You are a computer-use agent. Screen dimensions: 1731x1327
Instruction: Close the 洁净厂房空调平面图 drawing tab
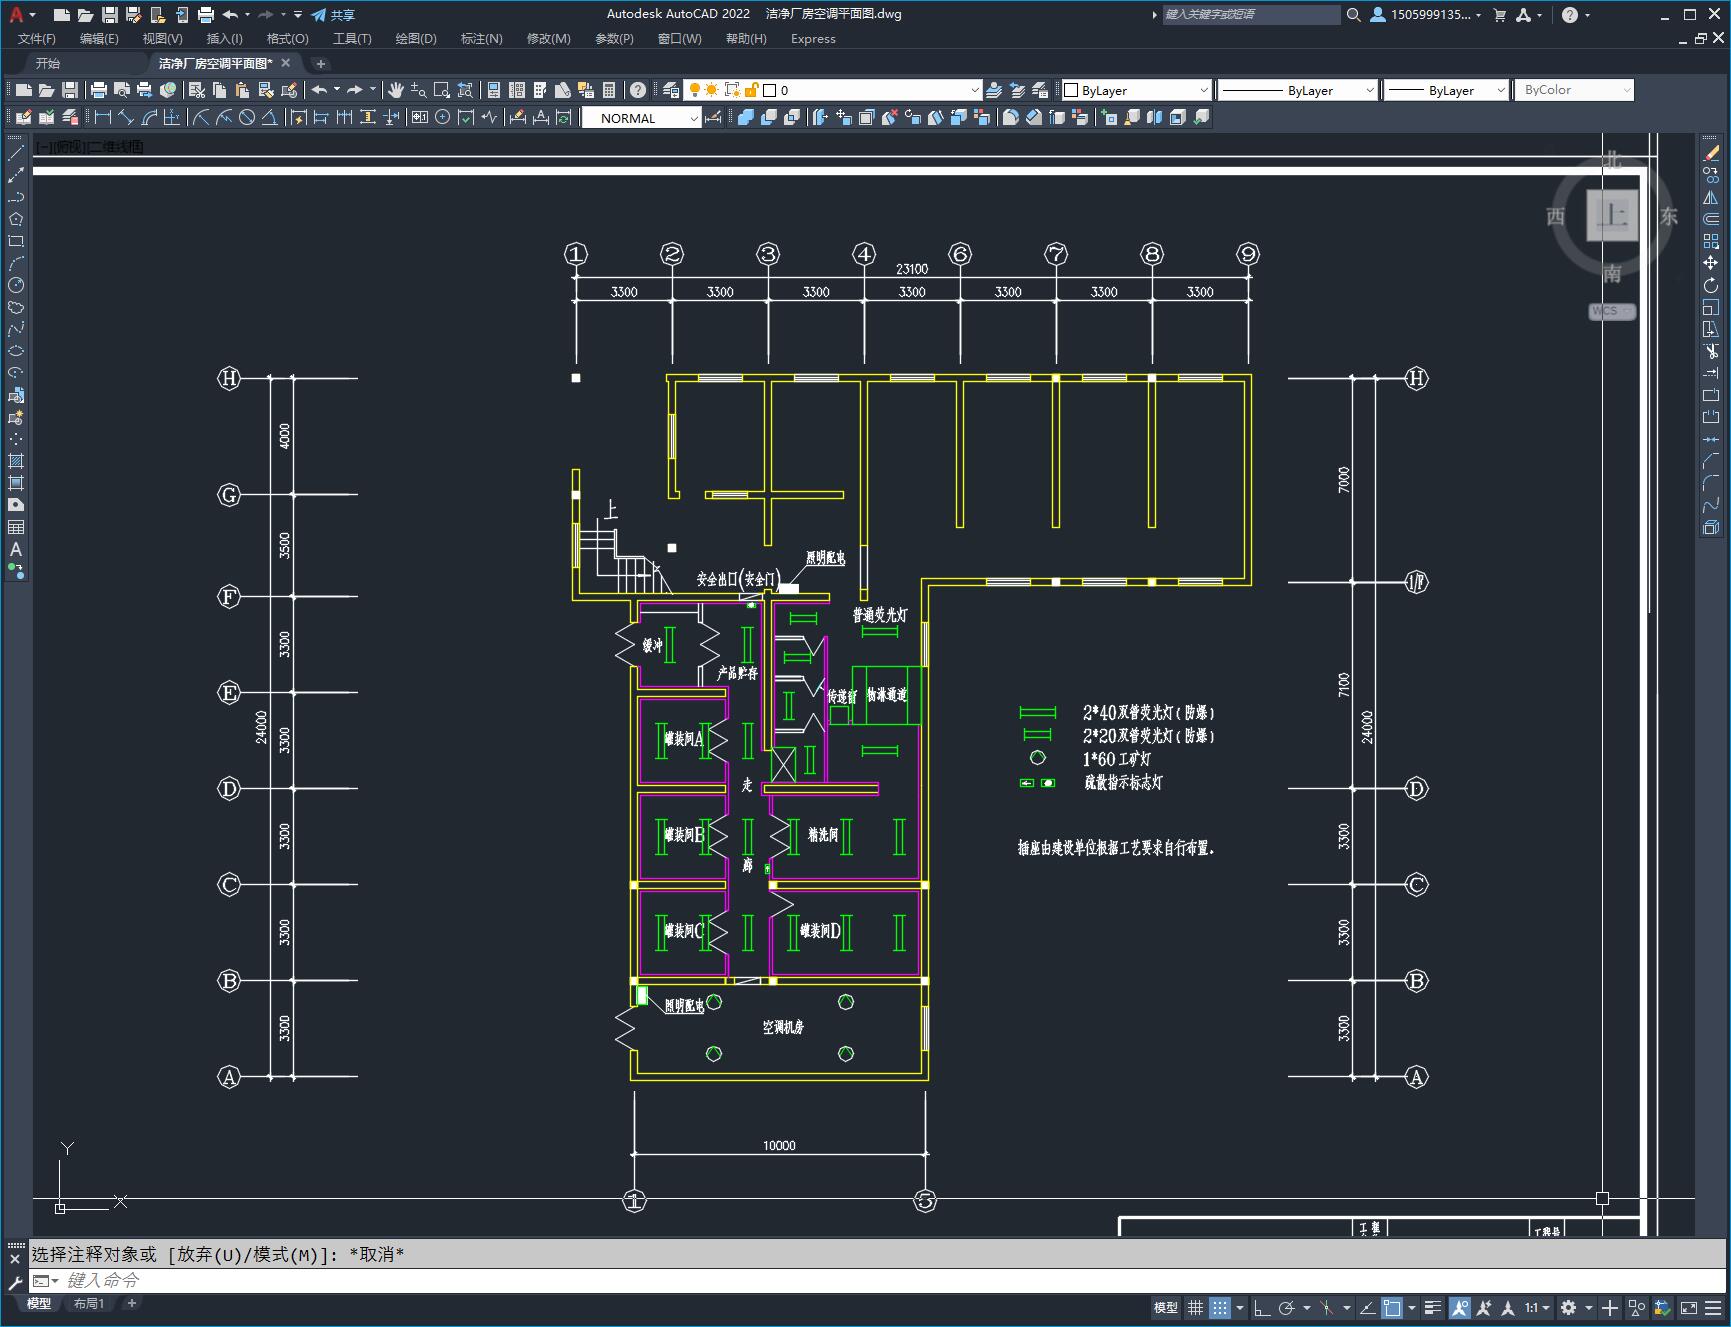[286, 63]
